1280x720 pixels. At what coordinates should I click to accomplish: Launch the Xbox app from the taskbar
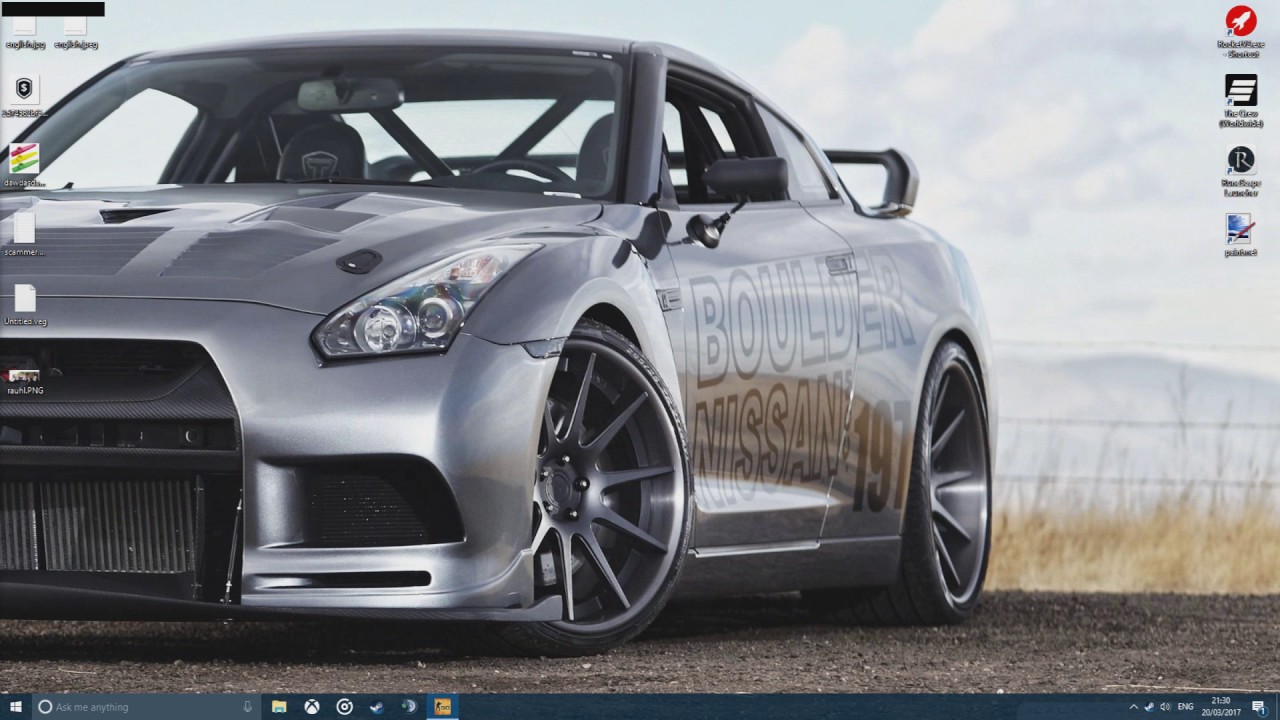coord(312,707)
